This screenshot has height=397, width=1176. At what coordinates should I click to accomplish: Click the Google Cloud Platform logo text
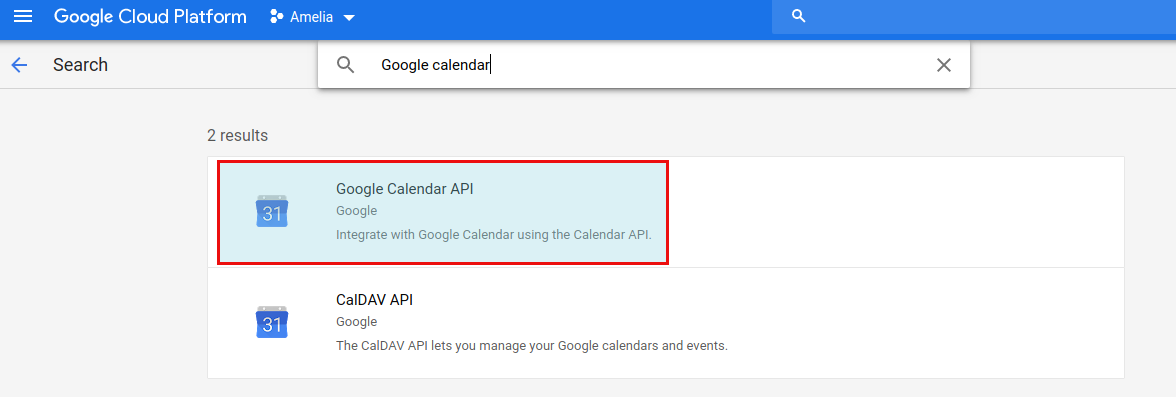tap(150, 17)
